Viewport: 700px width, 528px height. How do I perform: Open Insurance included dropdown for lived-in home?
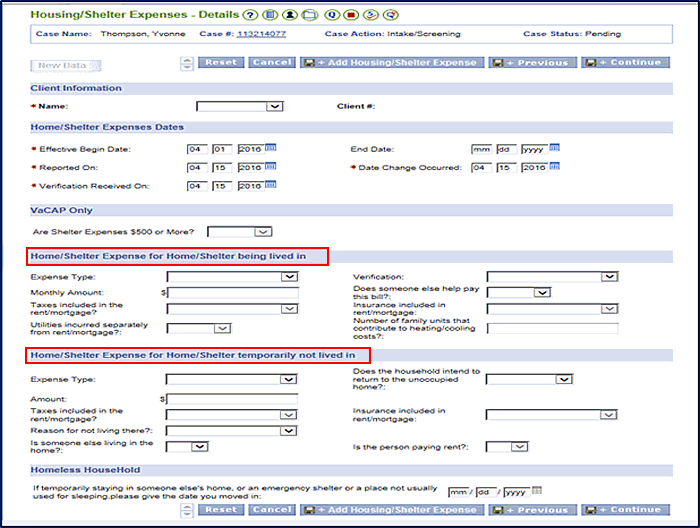click(x=553, y=308)
